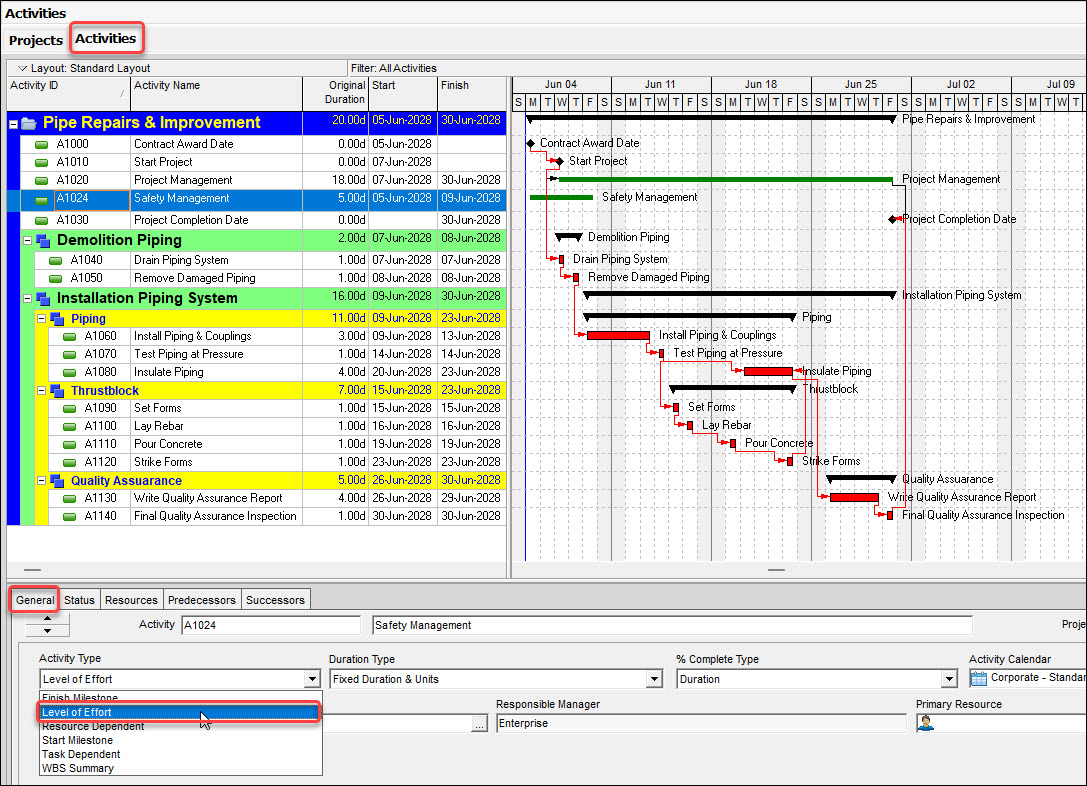This screenshot has height=786, width=1087.
Task: Collapse the Demolition Piping group
Action: coord(28,241)
